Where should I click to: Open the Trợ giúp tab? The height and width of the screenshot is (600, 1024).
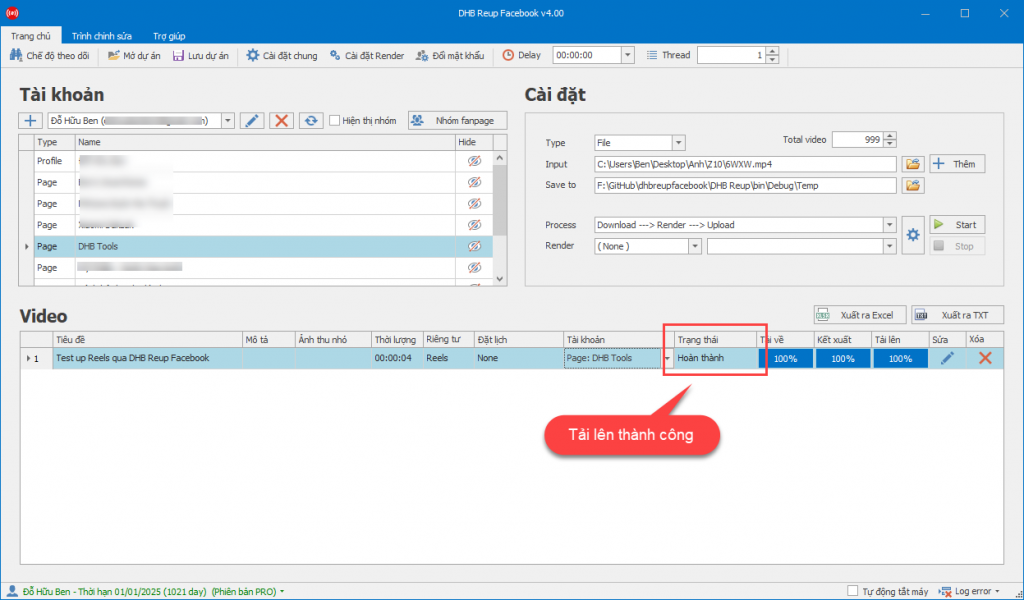click(x=169, y=36)
